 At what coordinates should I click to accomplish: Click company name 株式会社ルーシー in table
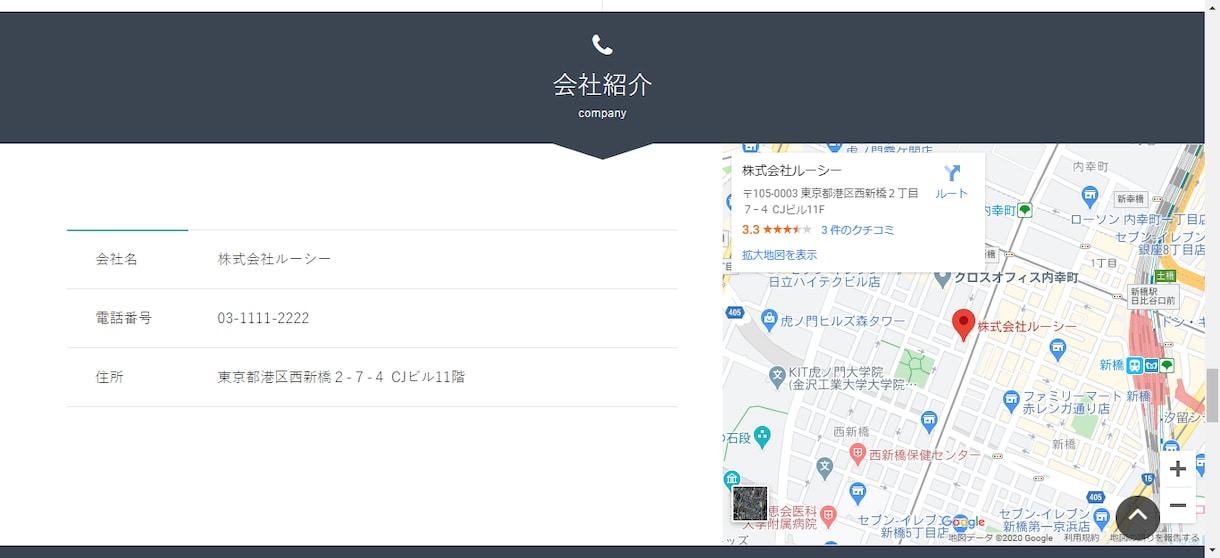[x=274, y=259]
